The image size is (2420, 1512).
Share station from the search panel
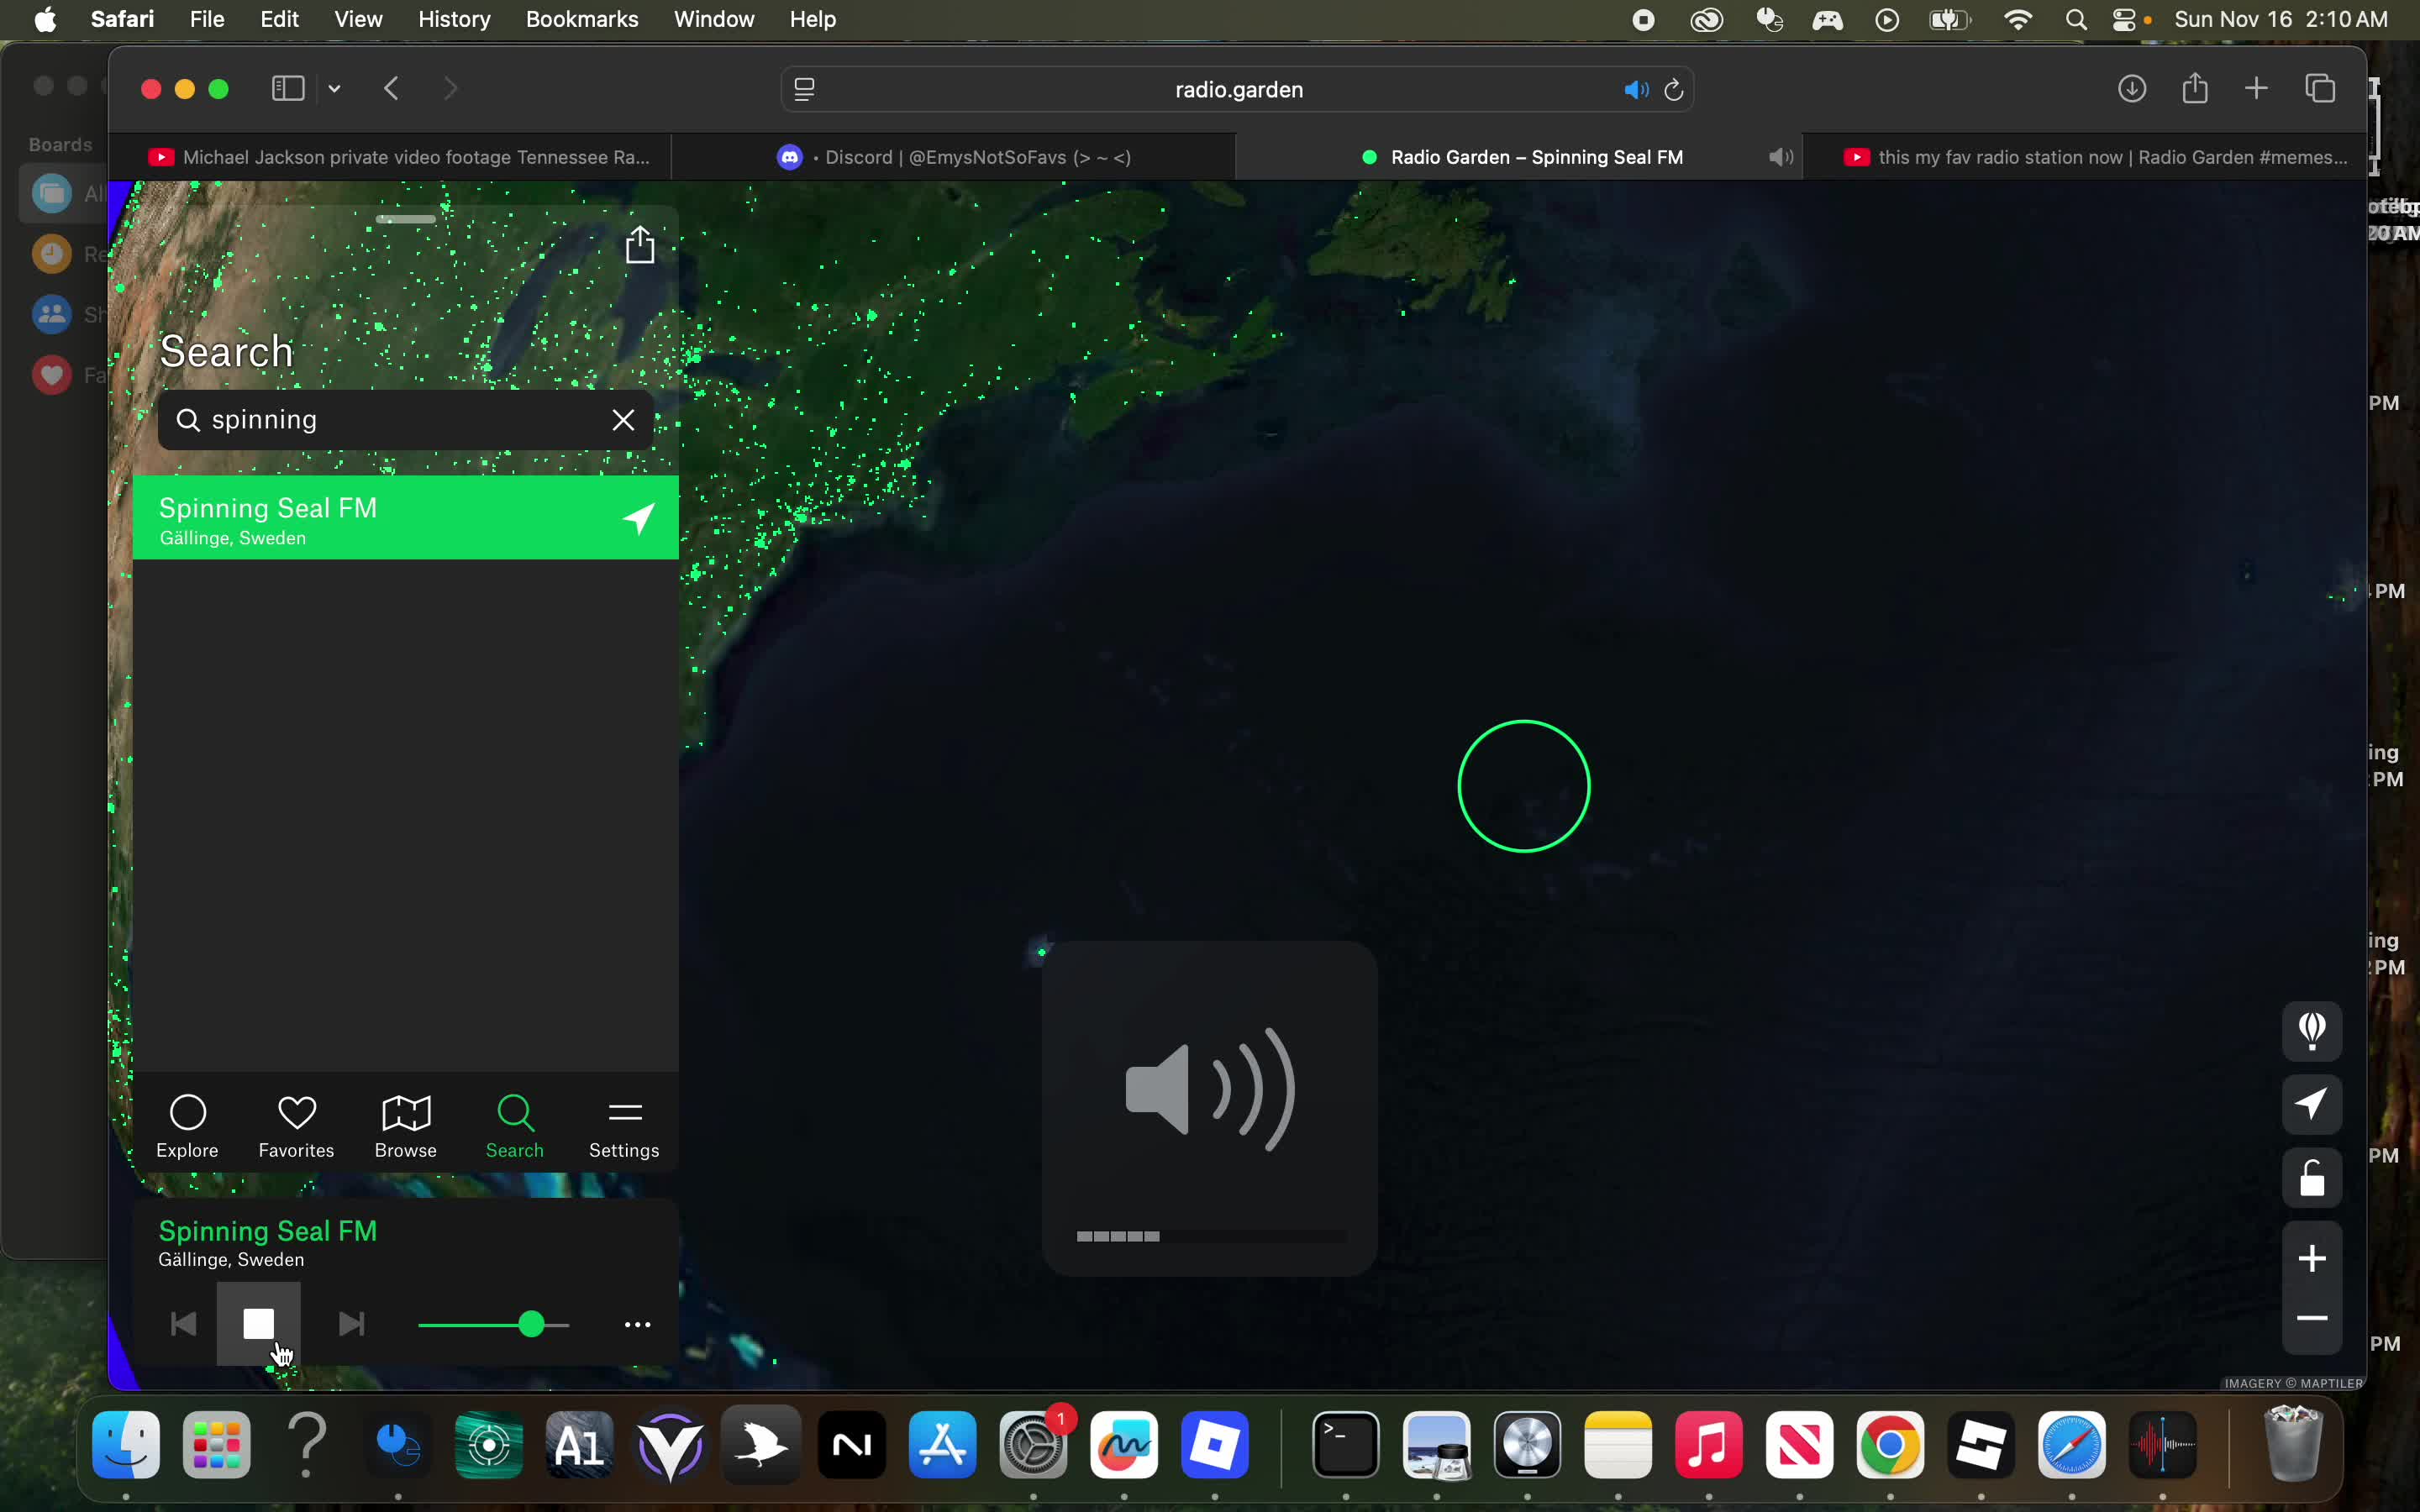(640, 245)
